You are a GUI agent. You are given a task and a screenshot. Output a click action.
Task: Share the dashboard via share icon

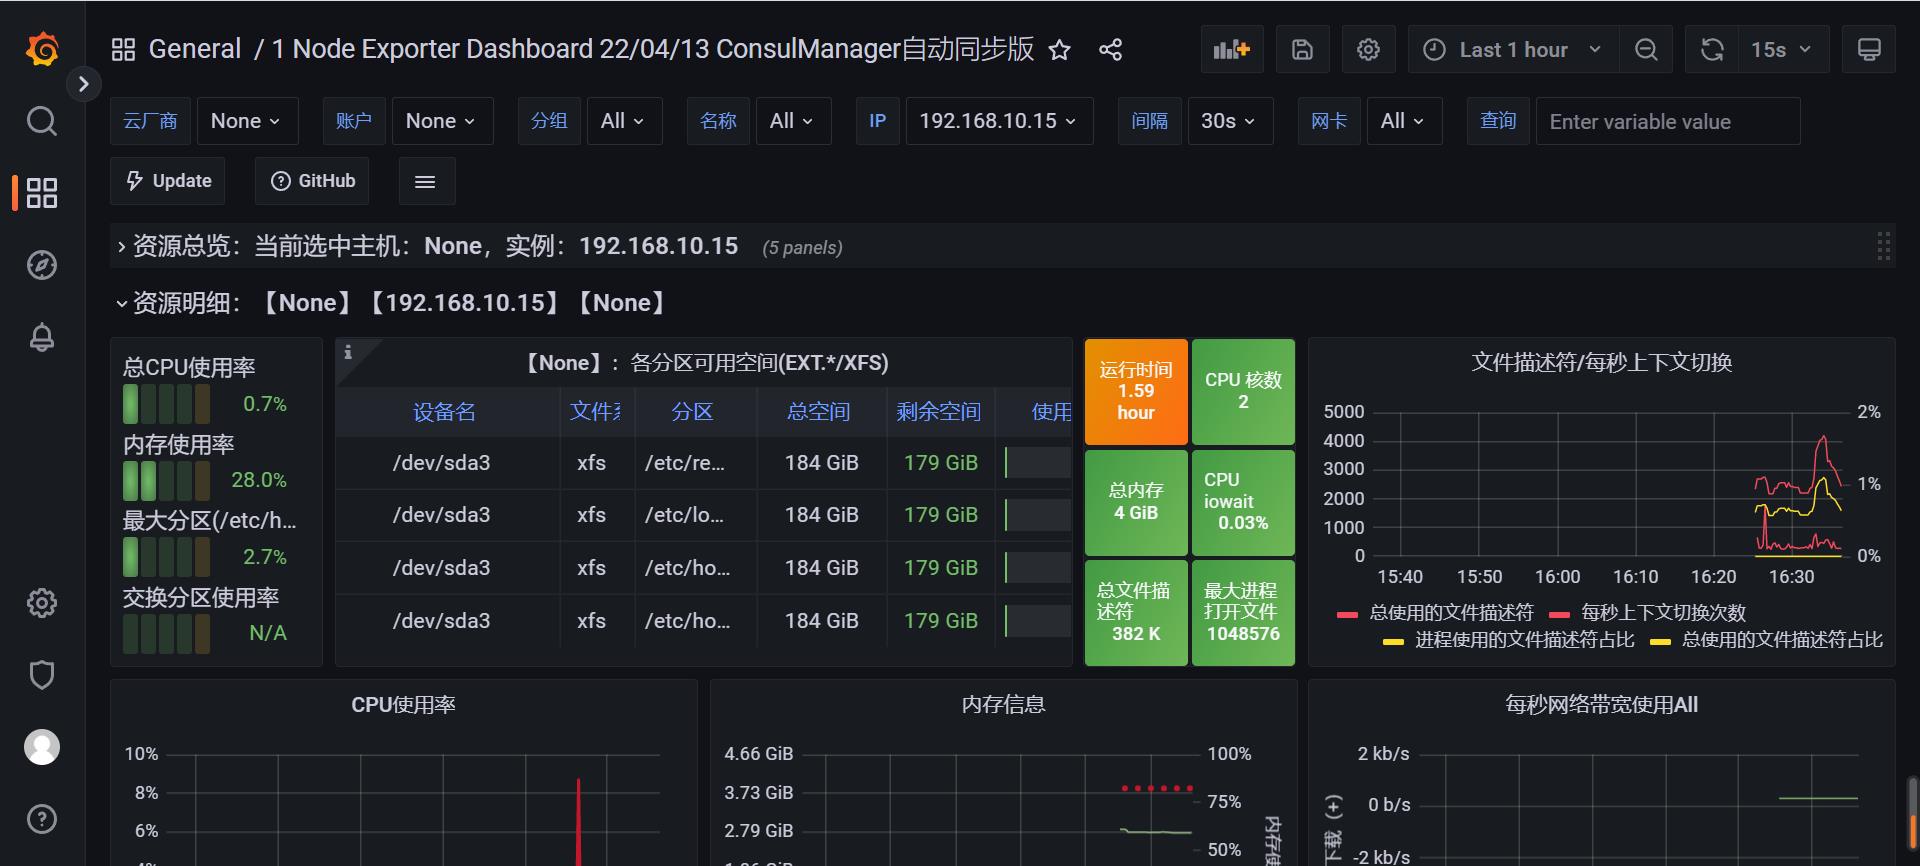(1110, 50)
